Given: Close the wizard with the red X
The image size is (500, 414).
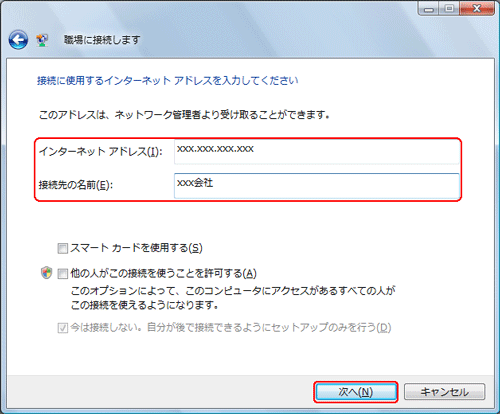Looking at the screenshot, I should coord(477,9).
